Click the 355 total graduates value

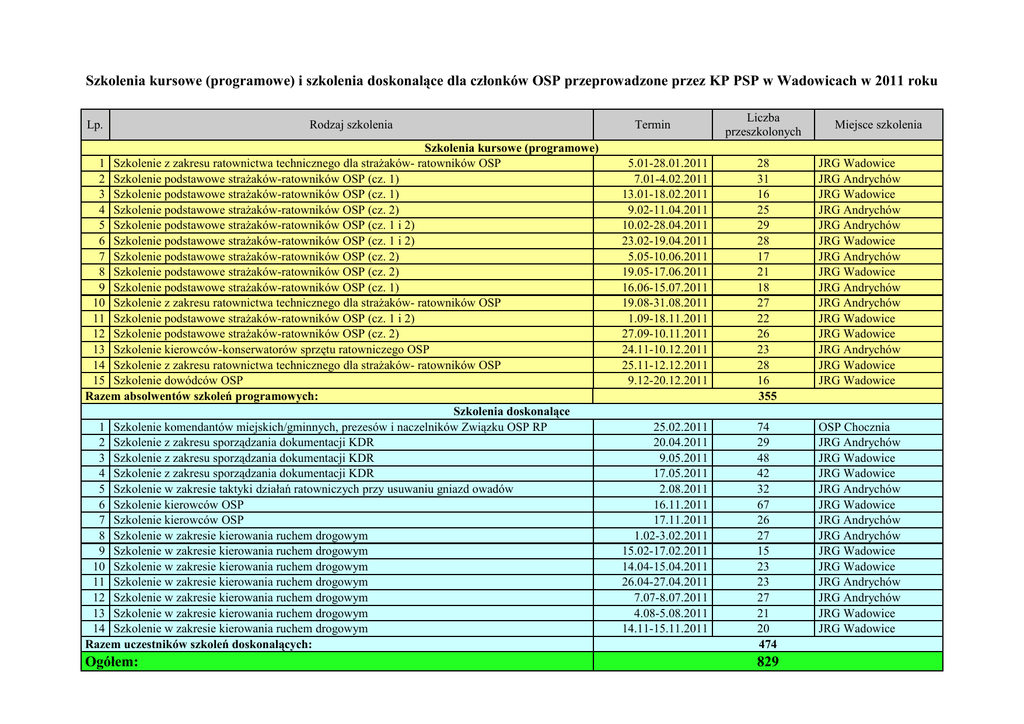click(767, 396)
